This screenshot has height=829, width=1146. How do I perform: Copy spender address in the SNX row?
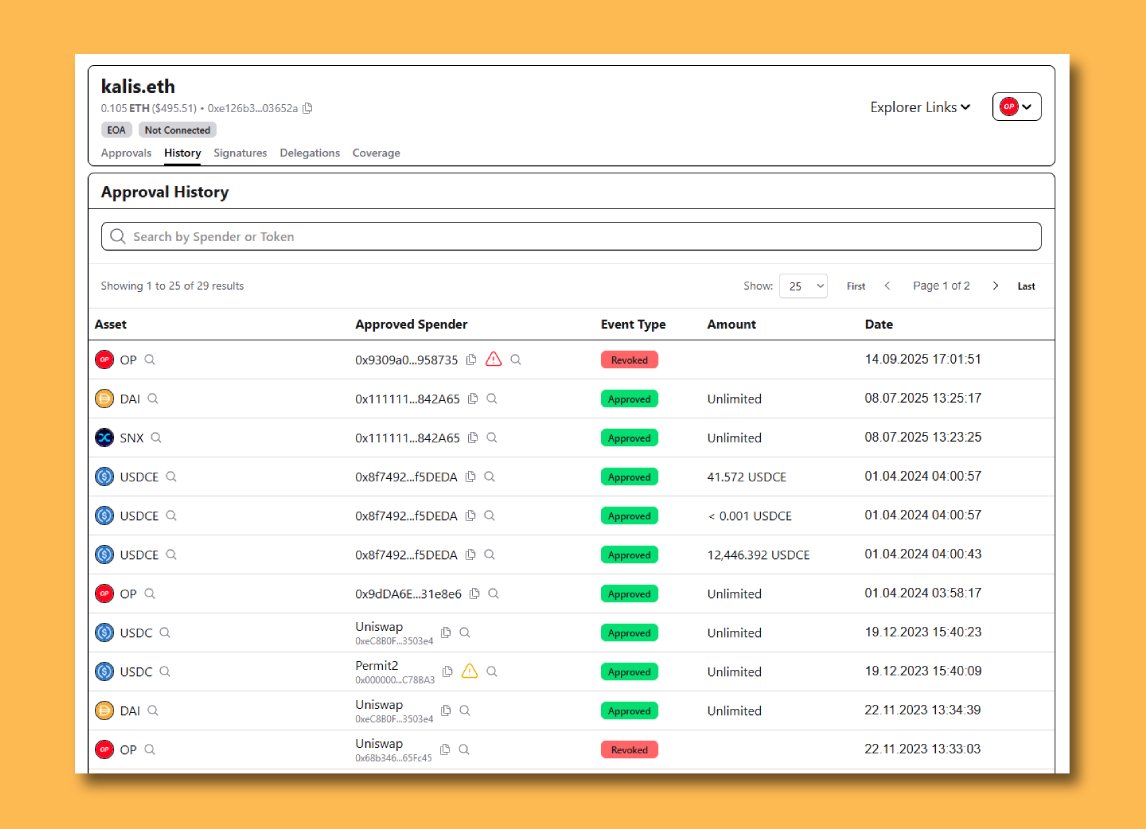click(x=473, y=438)
